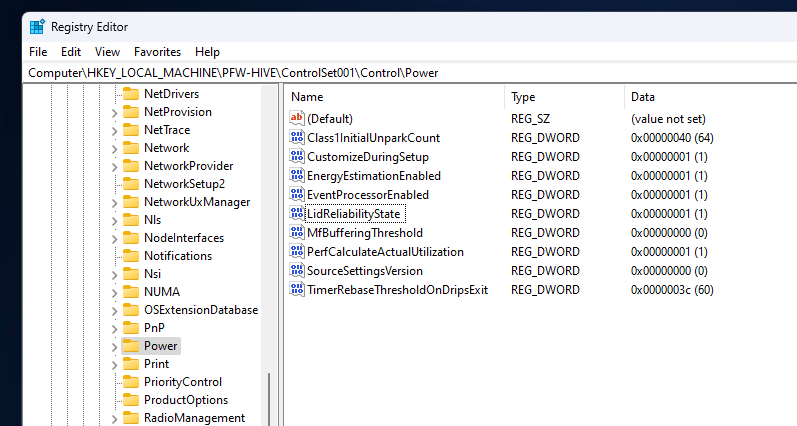Click data 0x00000040 (64)

point(672,138)
